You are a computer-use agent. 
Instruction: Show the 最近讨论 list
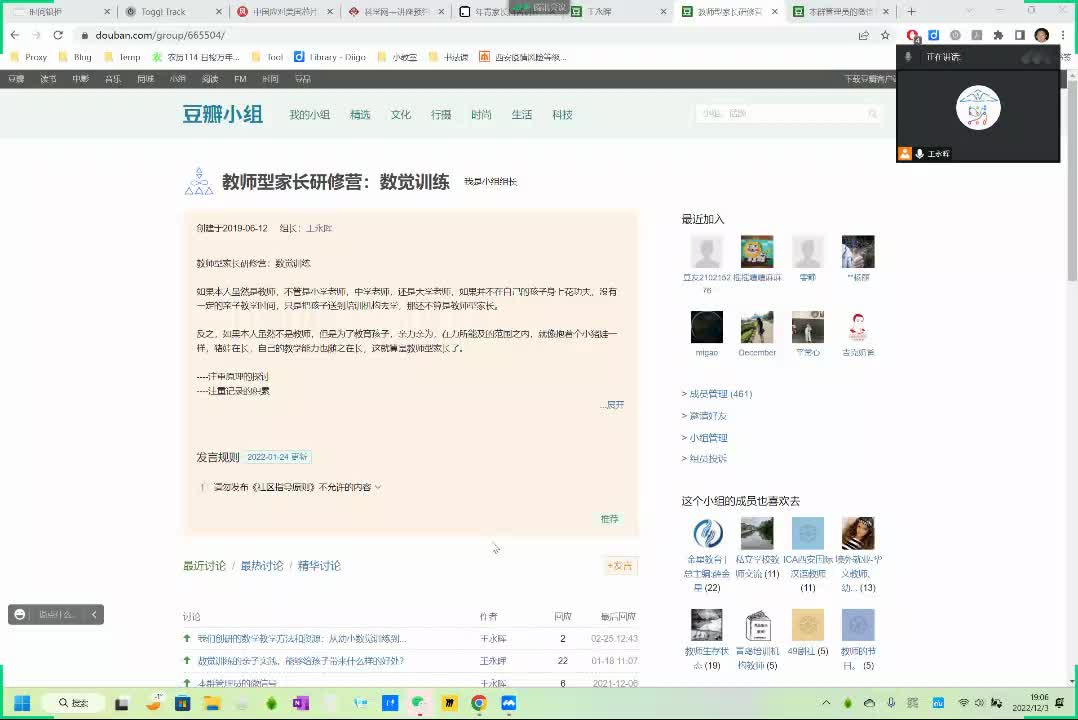204,565
